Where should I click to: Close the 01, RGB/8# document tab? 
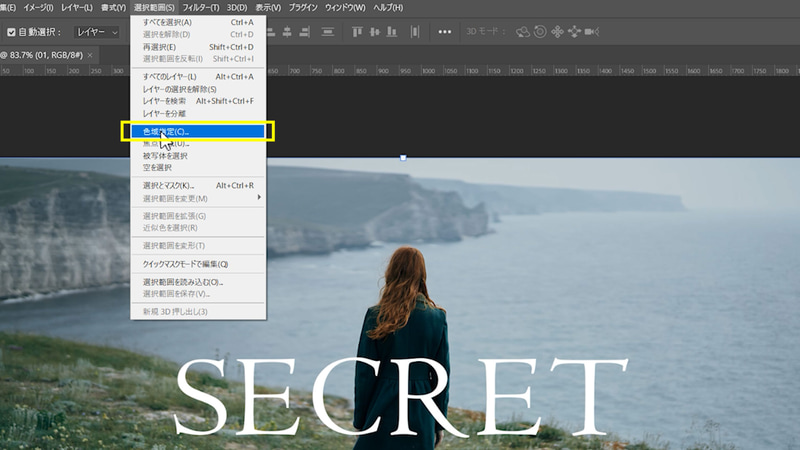click(x=90, y=55)
